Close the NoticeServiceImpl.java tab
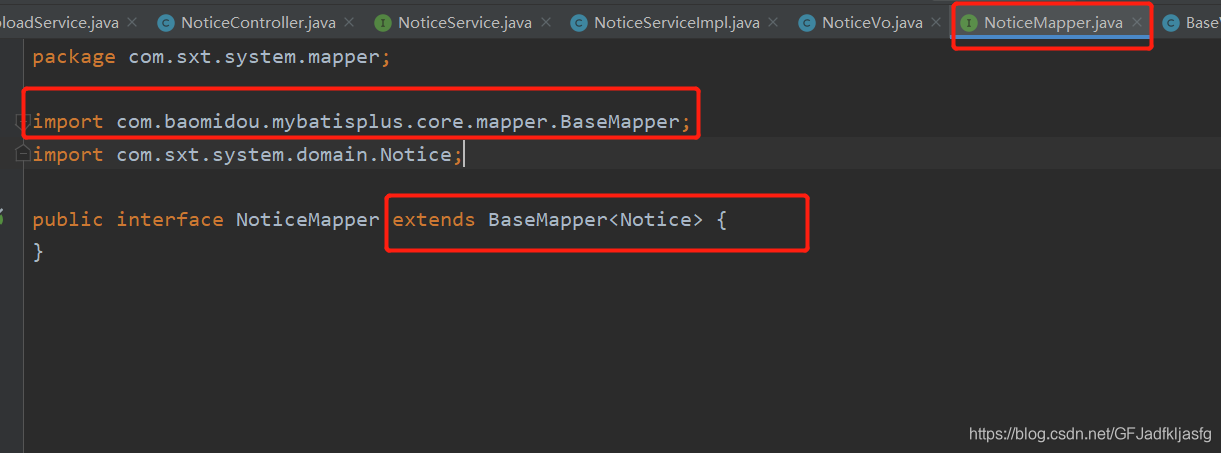This screenshot has height=453, width=1221. (774, 22)
